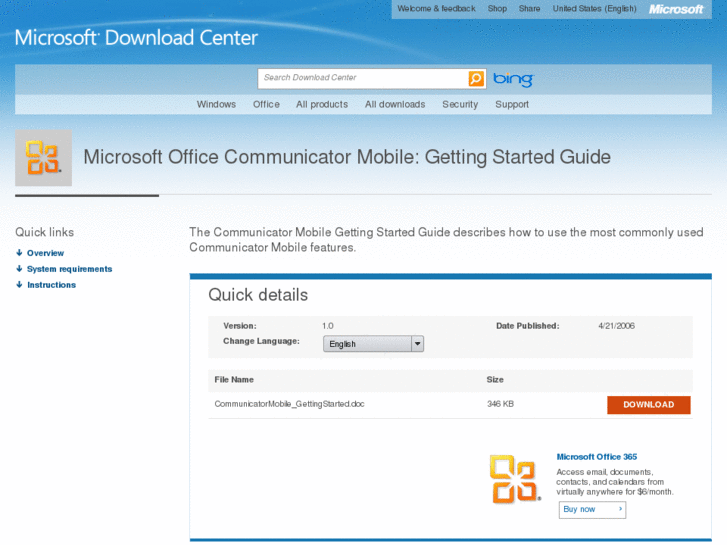Open the Support menu item
Image resolution: width=727 pixels, height=545 pixels.
pos(512,104)
